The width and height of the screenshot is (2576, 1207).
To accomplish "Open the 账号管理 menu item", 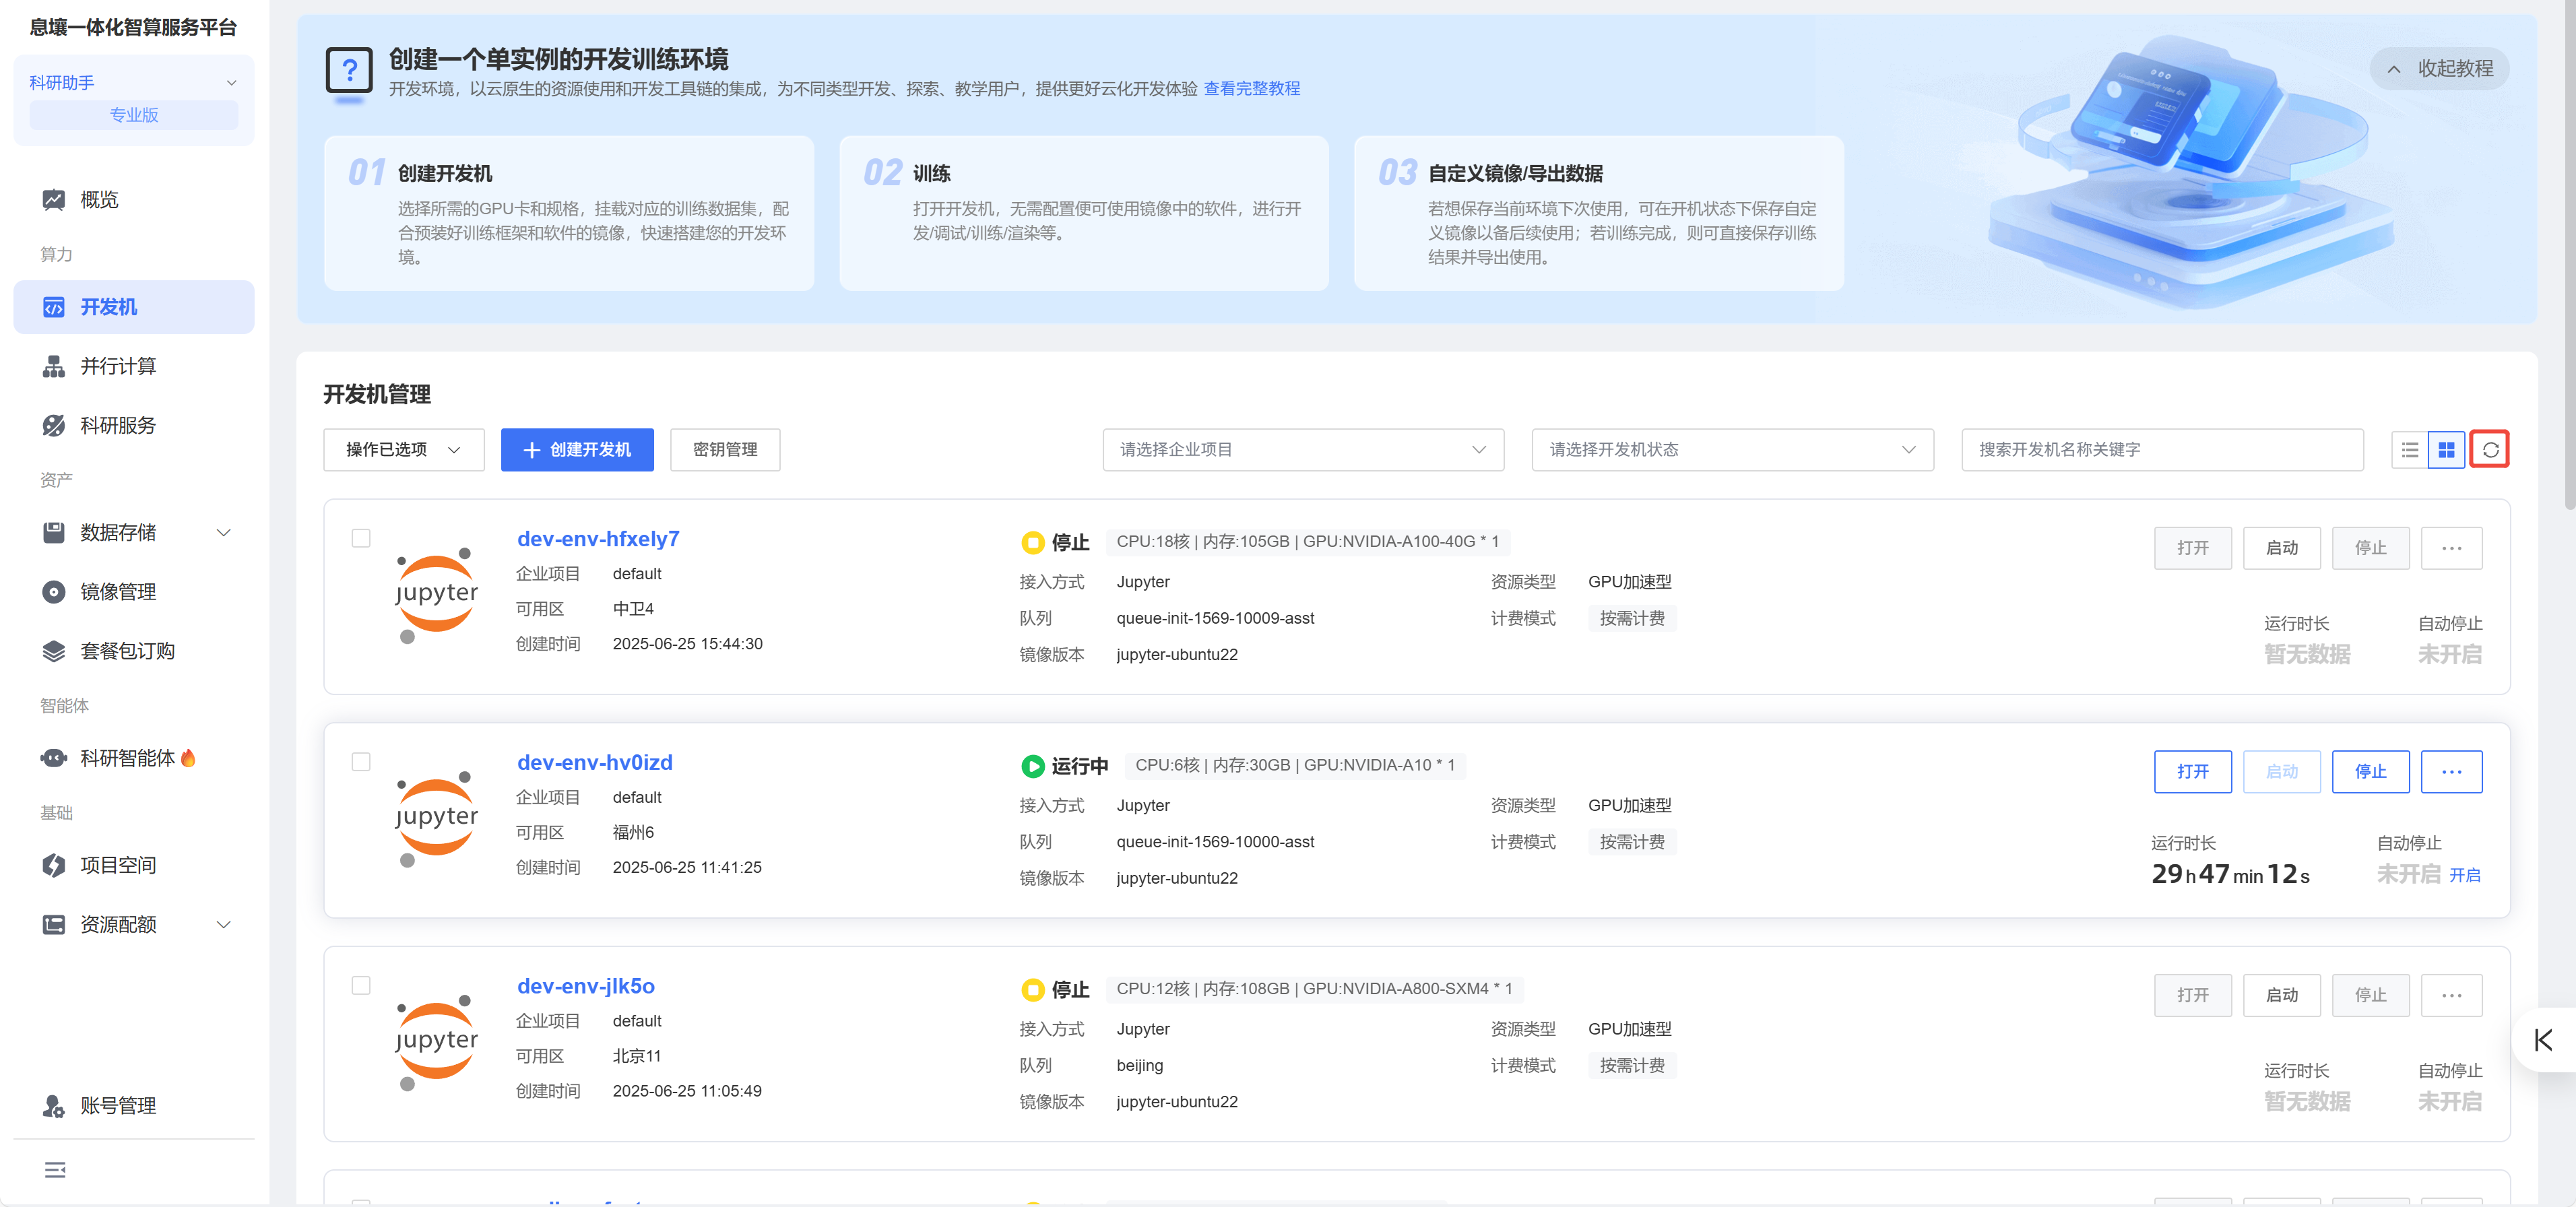I will coord(134,1105).
